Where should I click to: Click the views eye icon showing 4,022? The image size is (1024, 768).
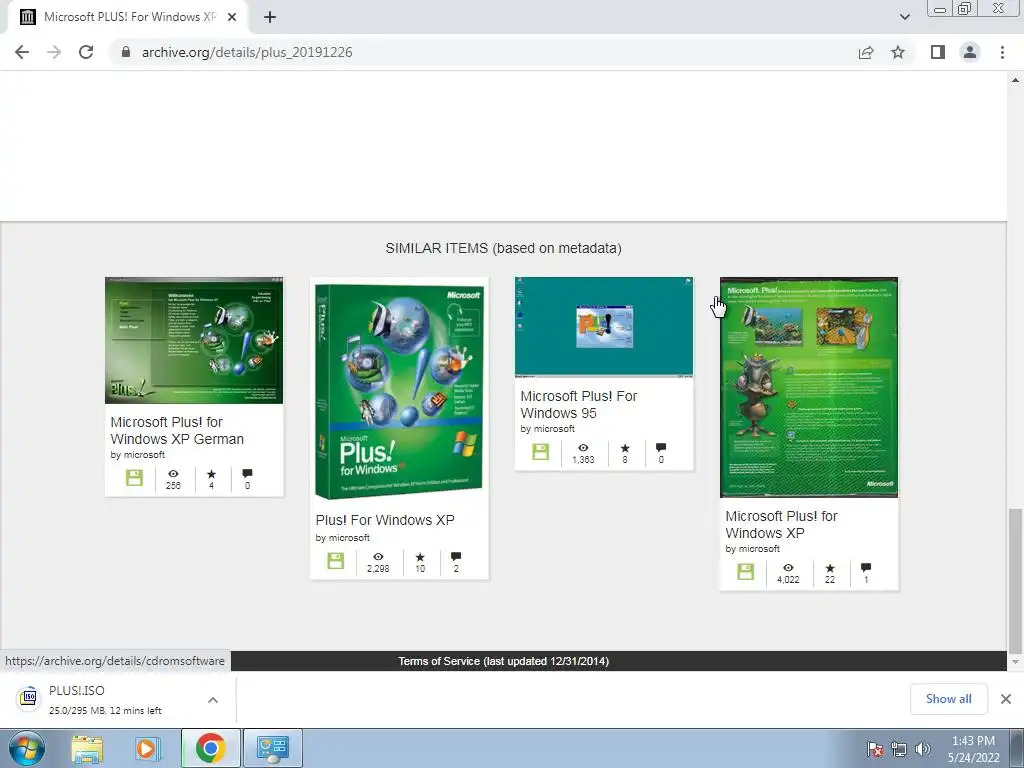click(x=788, y=568)
